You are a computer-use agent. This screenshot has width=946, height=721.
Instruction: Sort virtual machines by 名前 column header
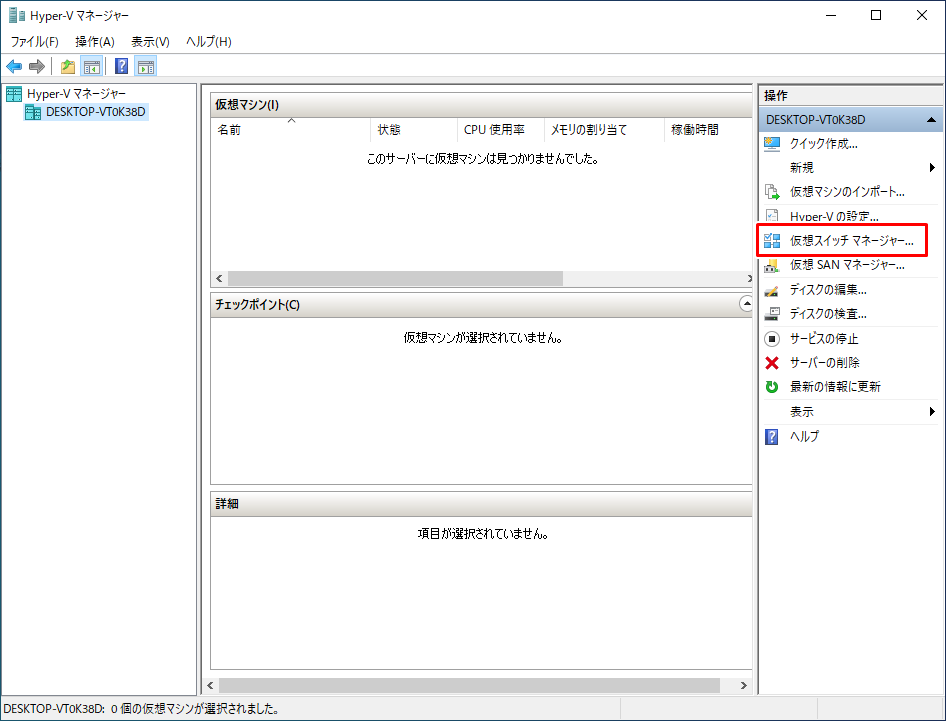[x=230, y=130]
